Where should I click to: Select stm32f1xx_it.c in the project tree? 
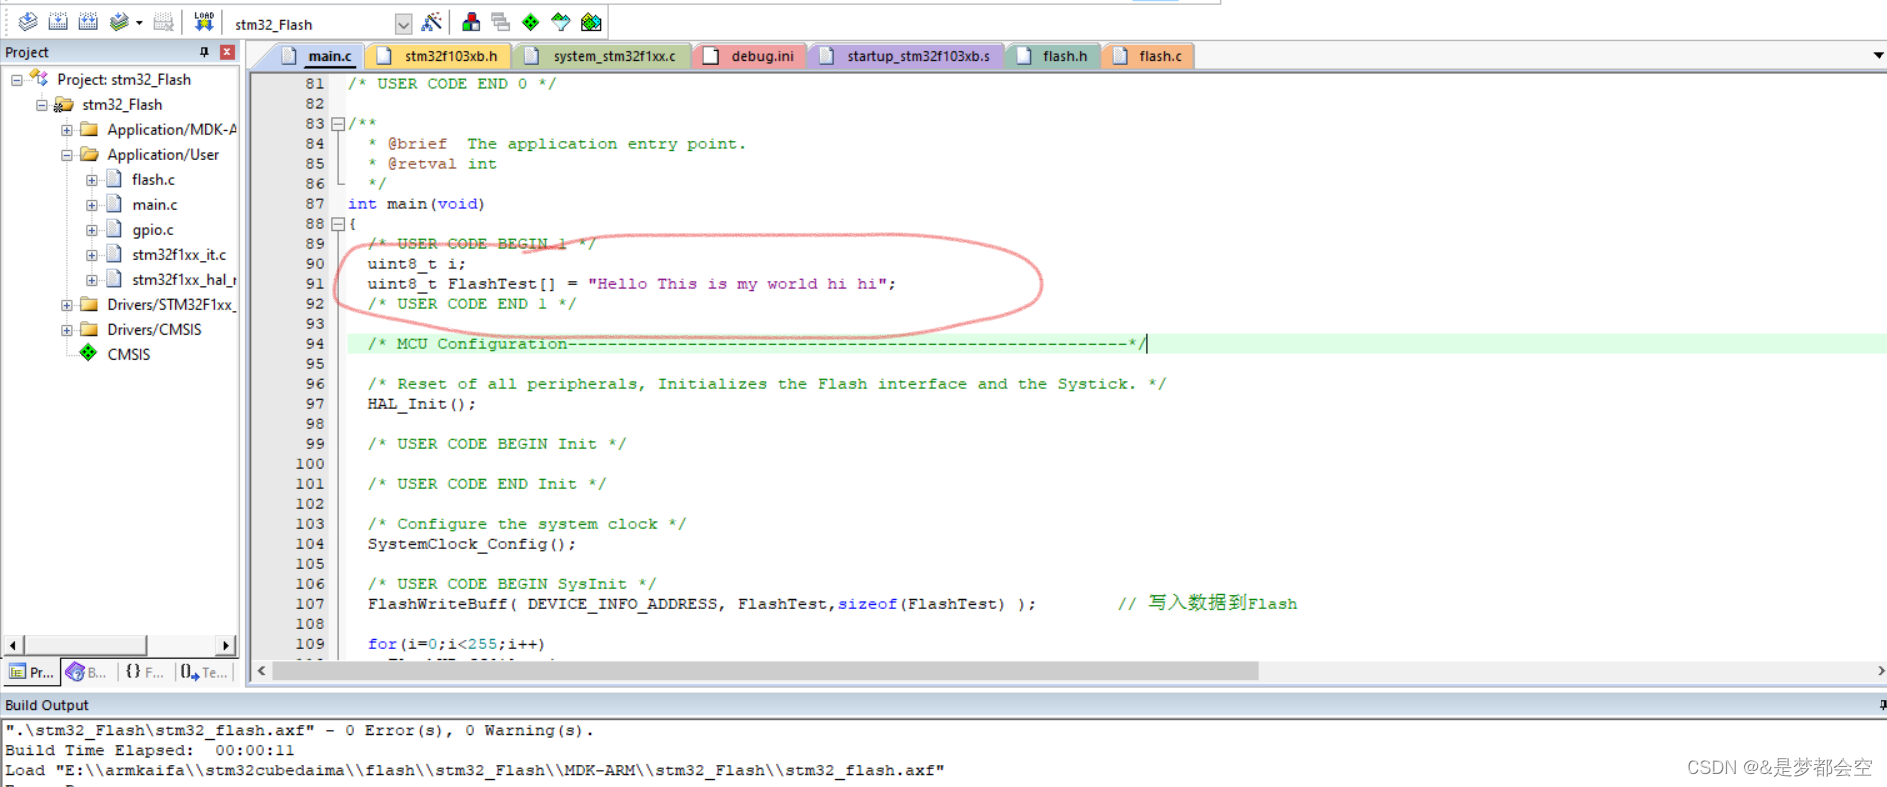(x=179, y=254)
